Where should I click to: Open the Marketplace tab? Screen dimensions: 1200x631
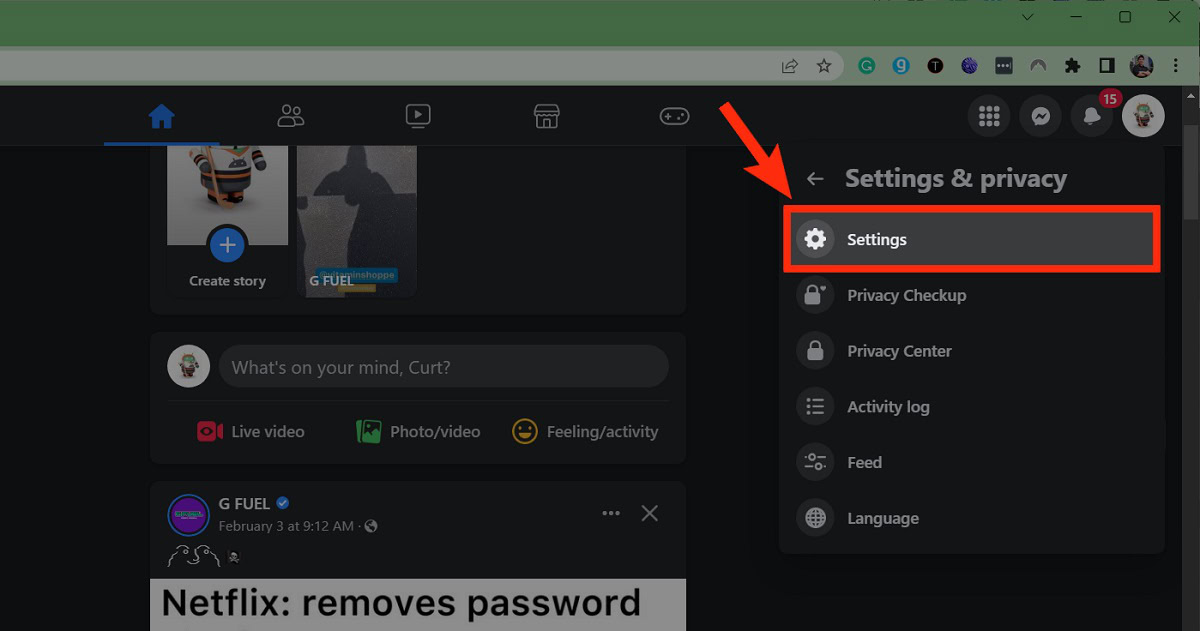click(x=546, y=116)
